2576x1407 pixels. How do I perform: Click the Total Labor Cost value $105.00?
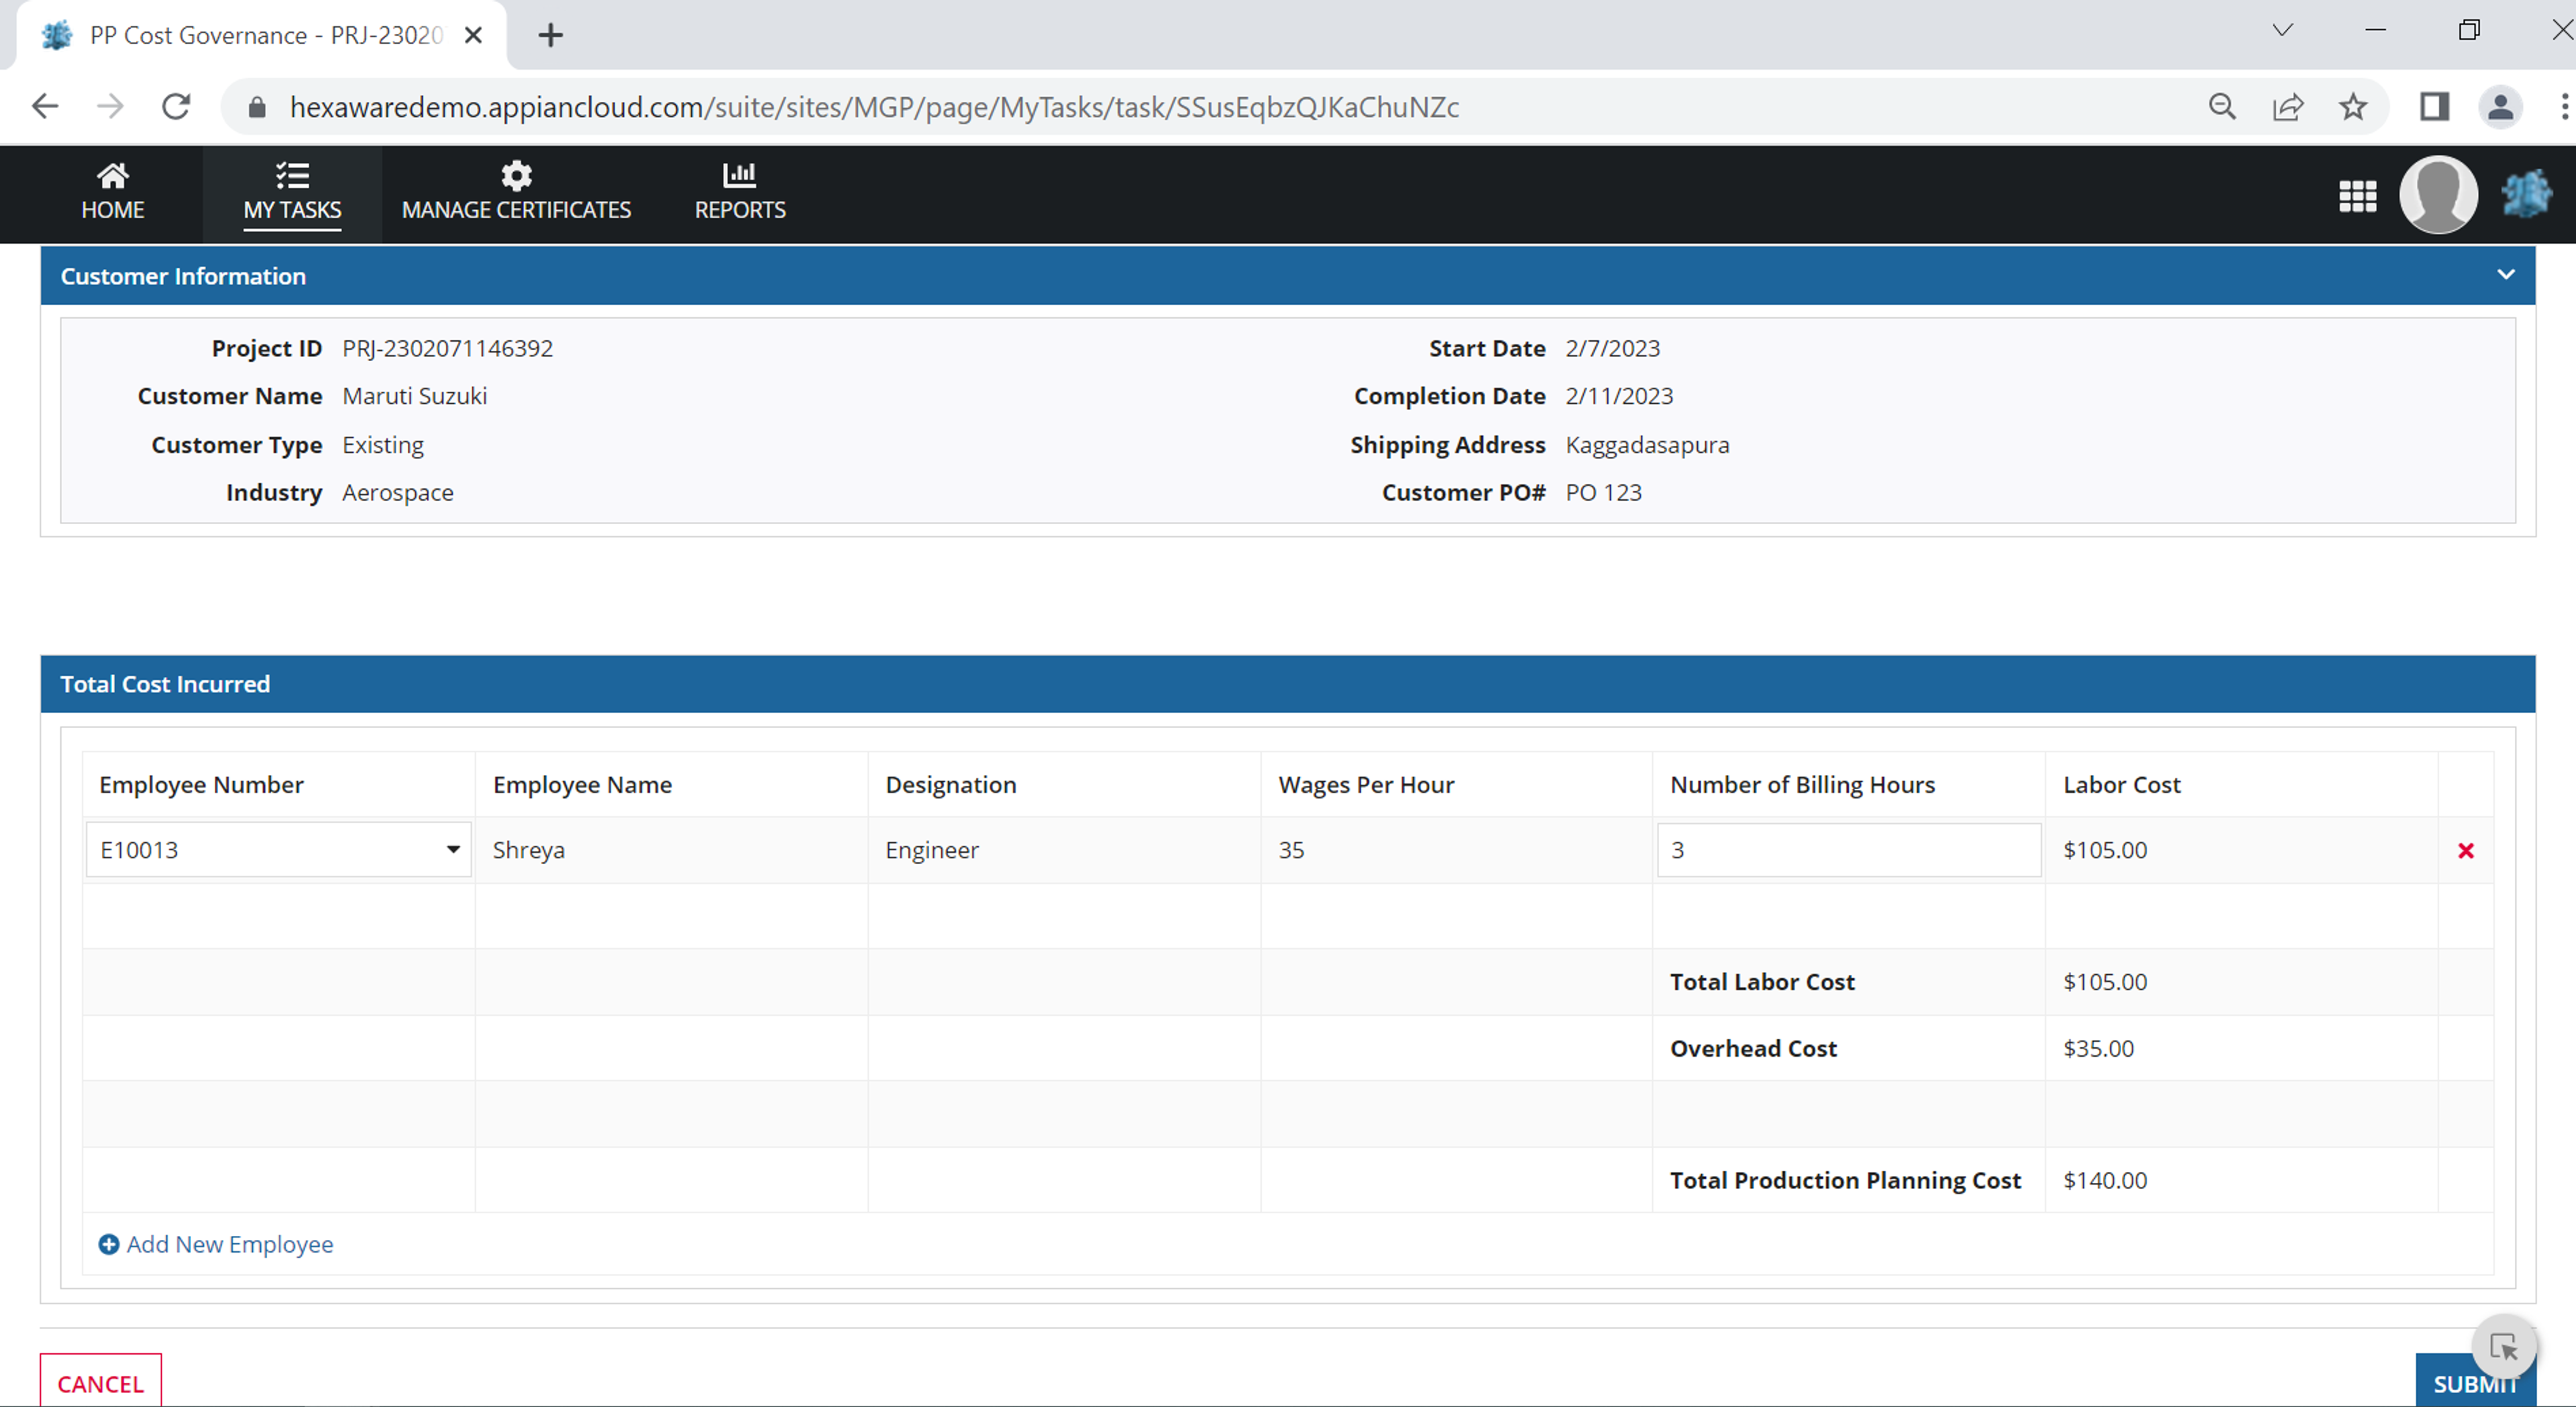(x=2105, y=982)
